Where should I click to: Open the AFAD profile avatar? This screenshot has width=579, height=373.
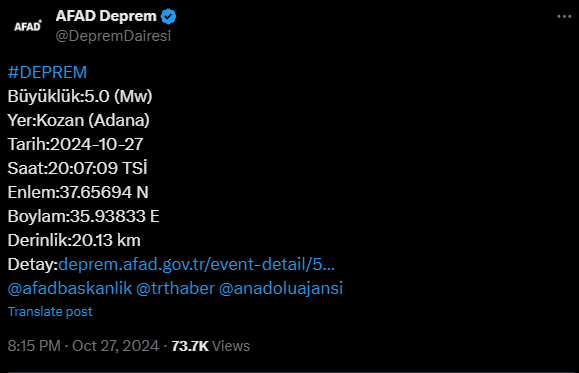28,26
